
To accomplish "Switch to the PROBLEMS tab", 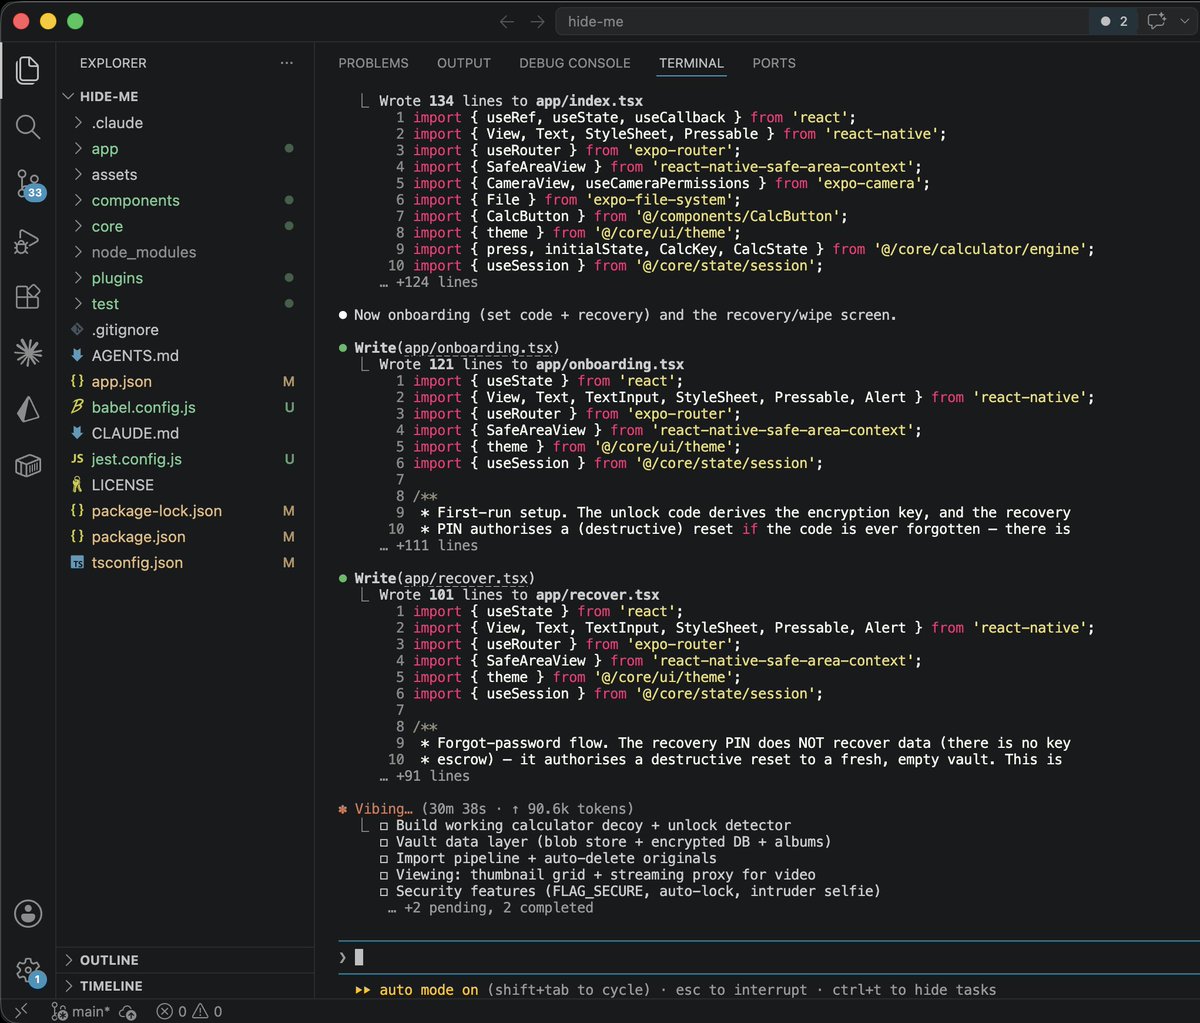I will (x=373, y=63).
